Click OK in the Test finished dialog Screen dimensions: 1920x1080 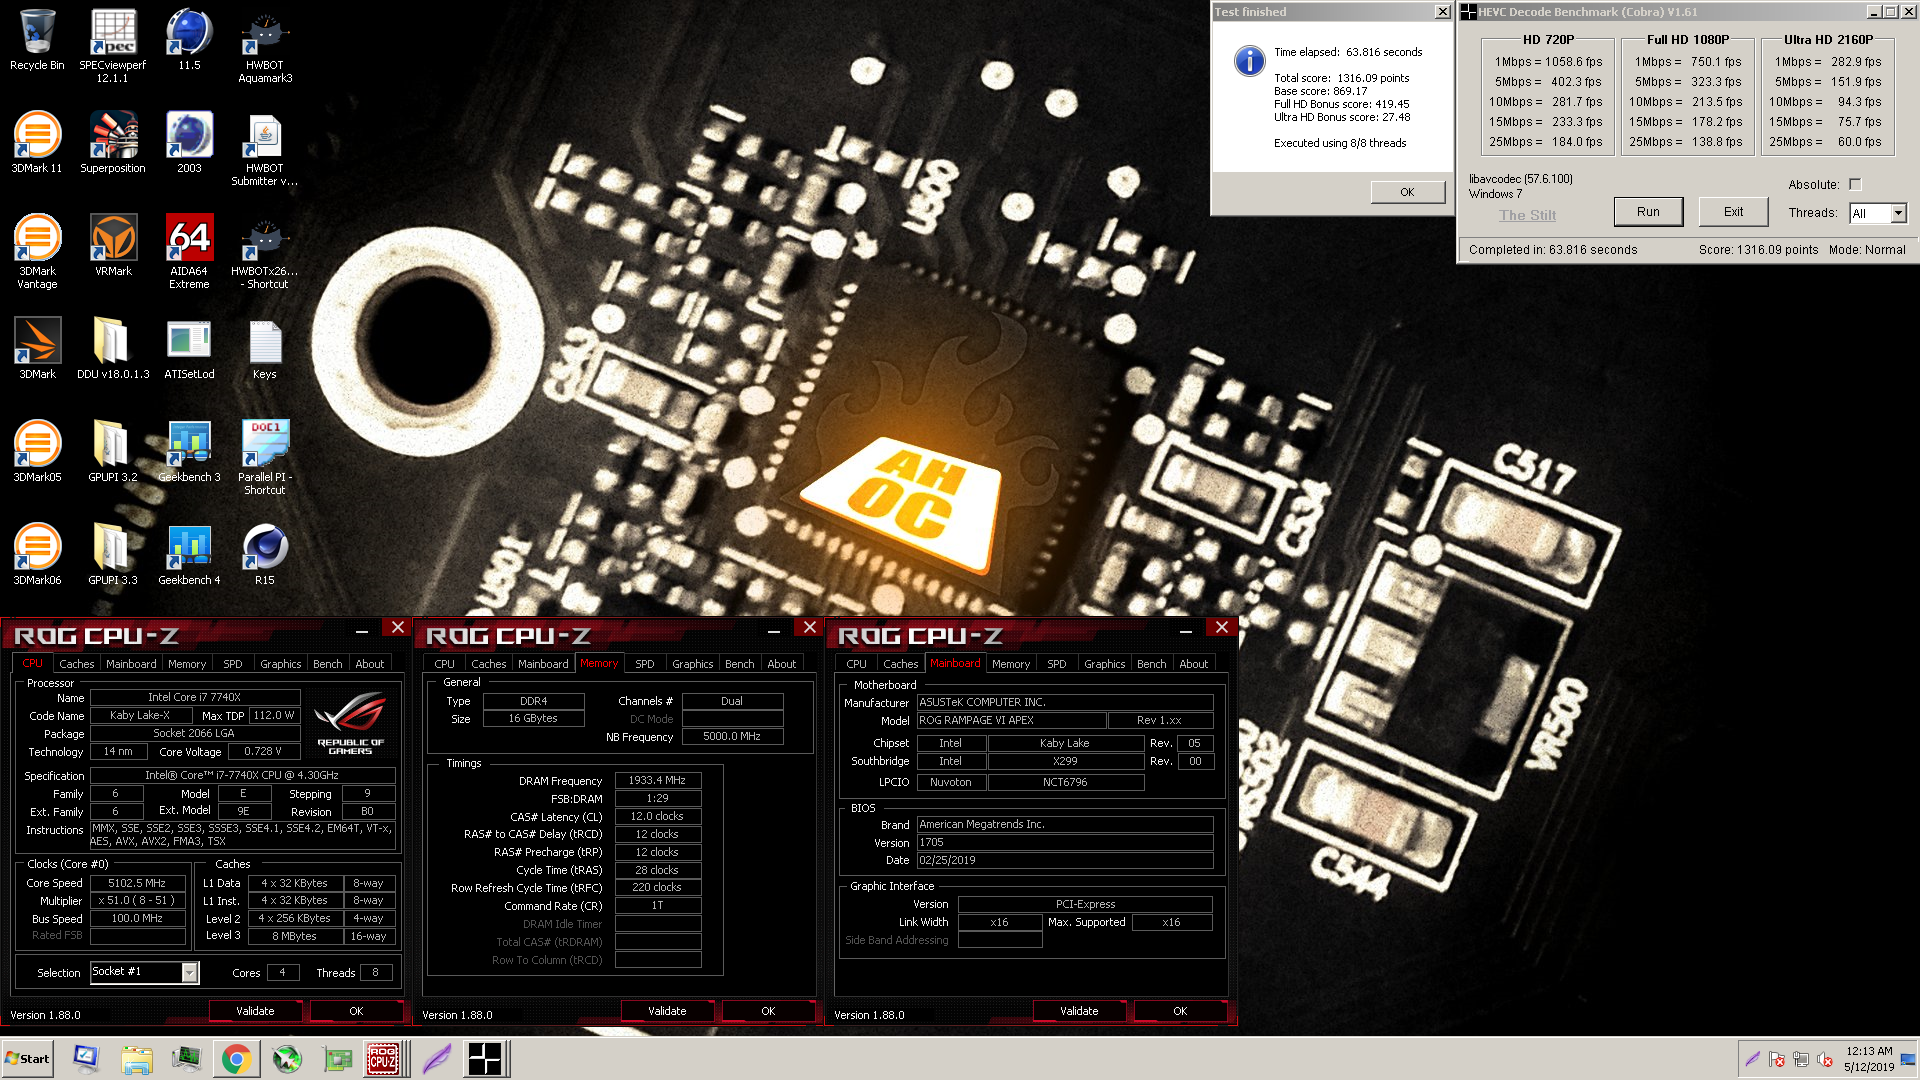1407,192
